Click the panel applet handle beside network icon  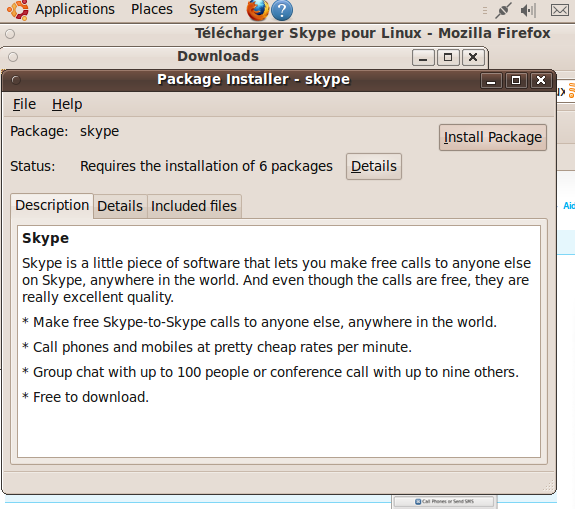coord(485,10)
